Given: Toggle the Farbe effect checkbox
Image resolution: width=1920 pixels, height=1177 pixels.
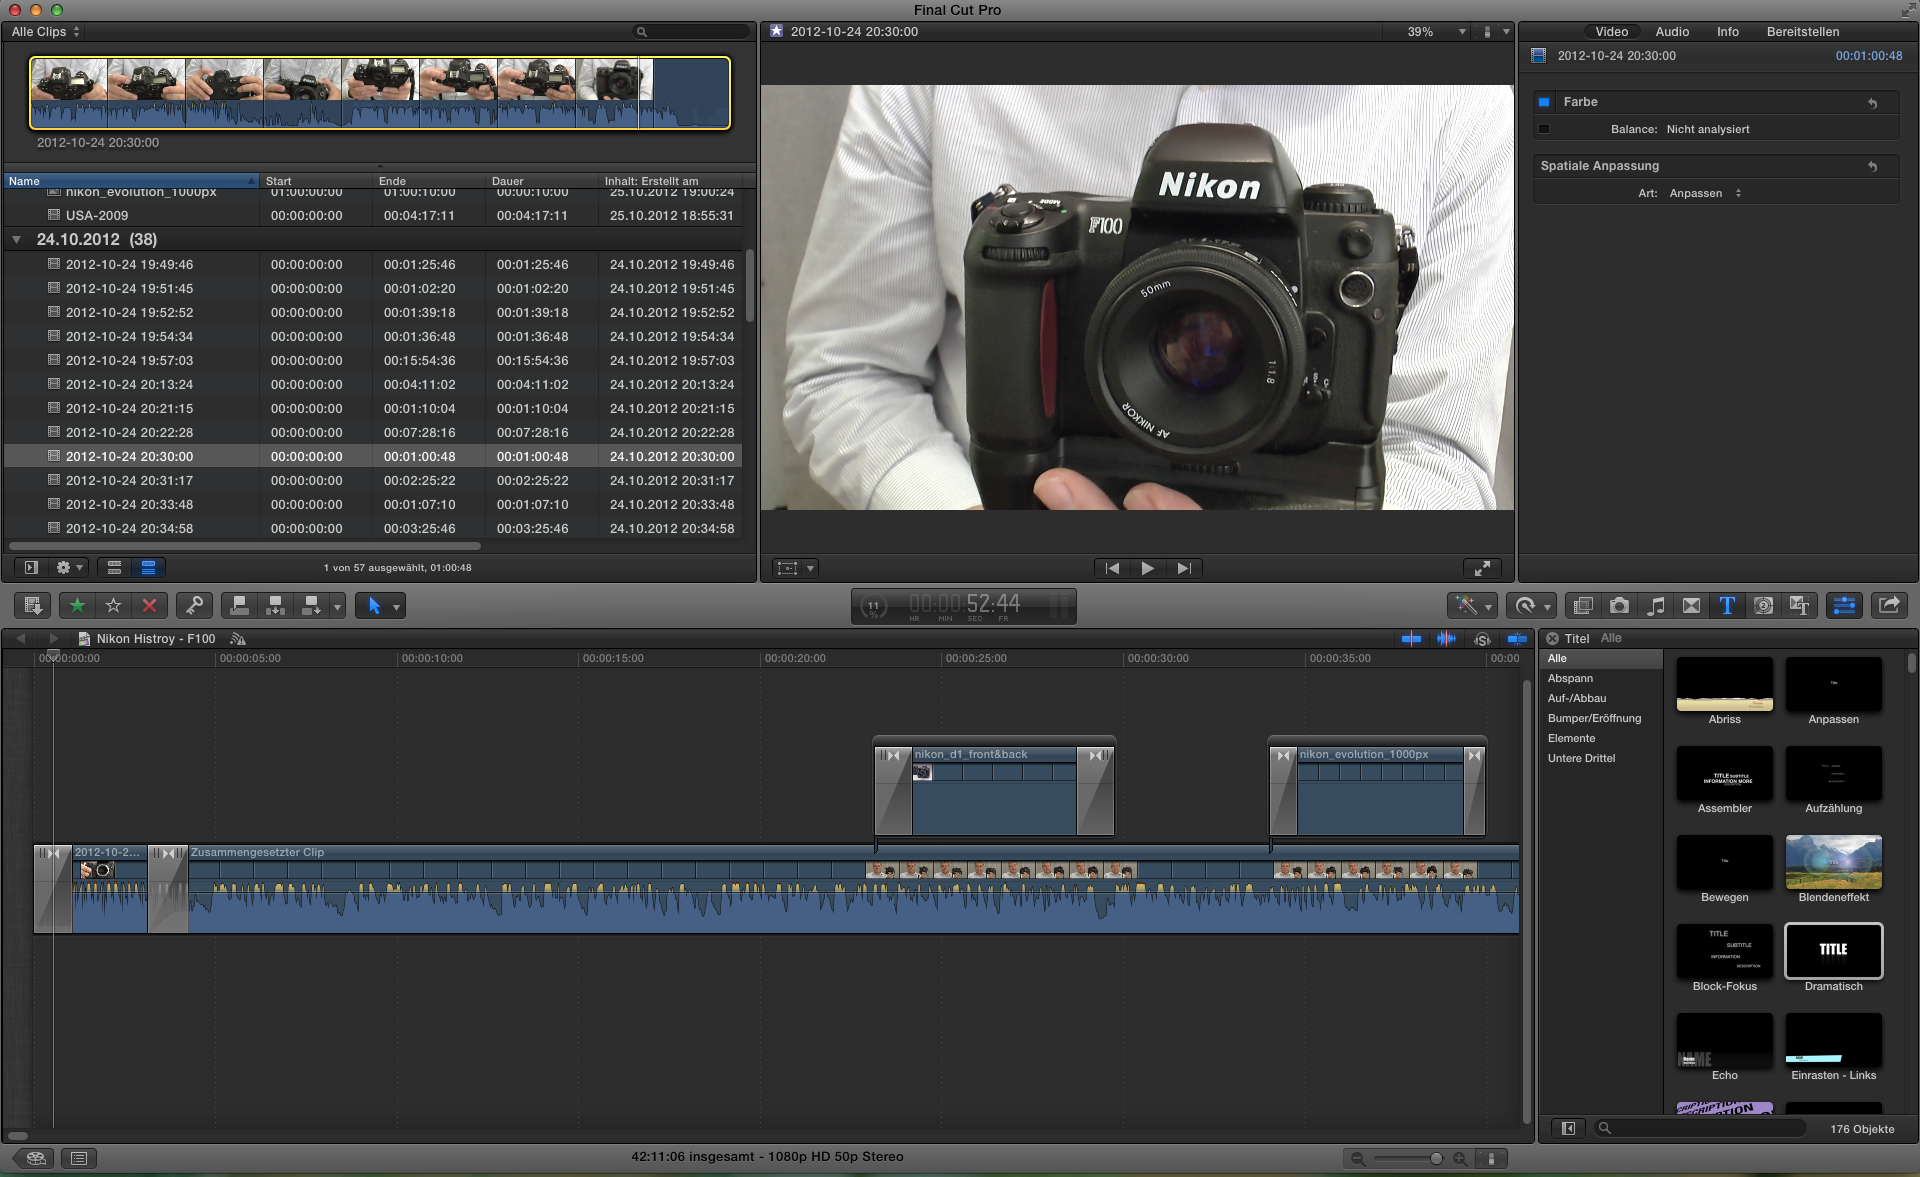Looking at the screenshot, I should click(x=1544, y=102).
